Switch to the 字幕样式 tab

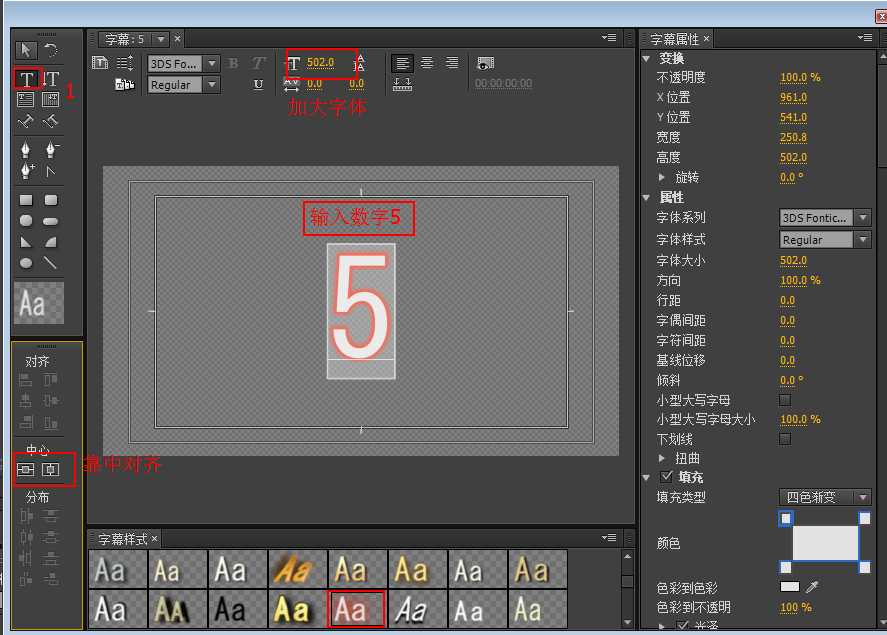coord(123,539)
